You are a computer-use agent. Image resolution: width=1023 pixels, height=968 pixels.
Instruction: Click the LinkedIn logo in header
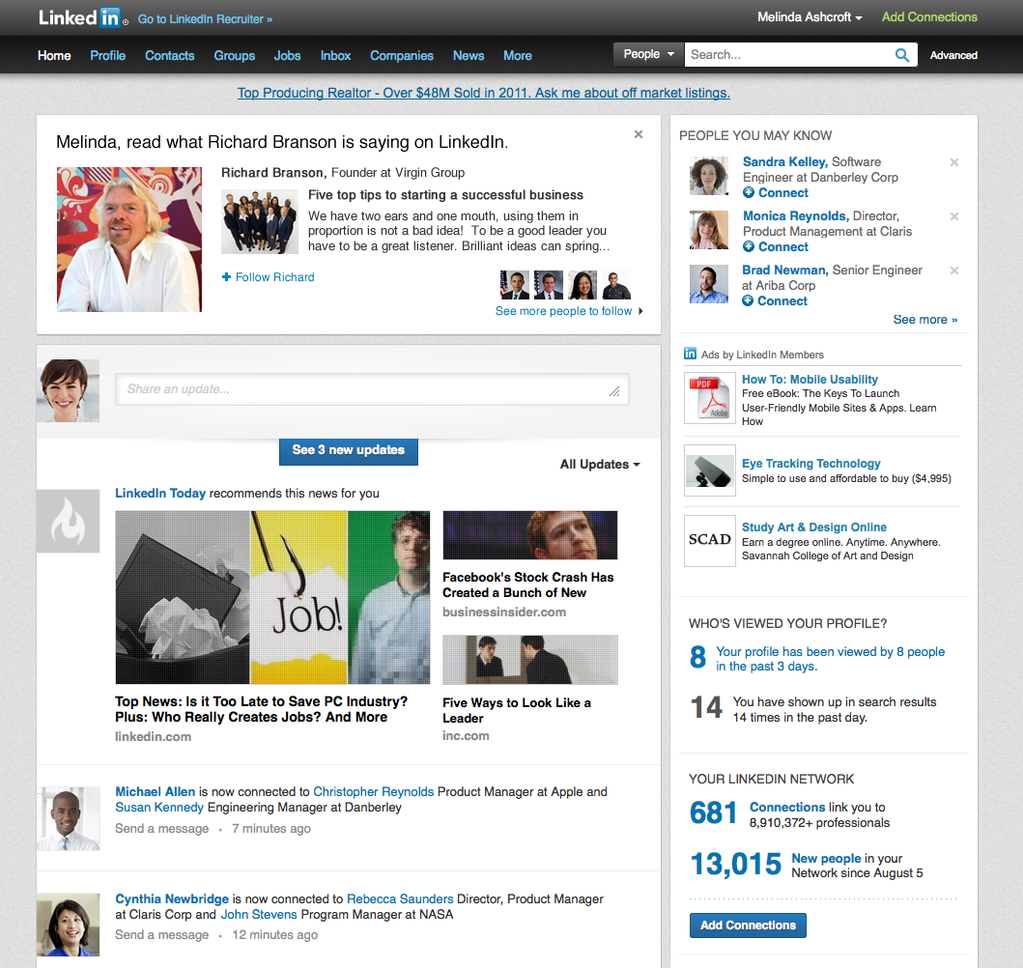80,18
